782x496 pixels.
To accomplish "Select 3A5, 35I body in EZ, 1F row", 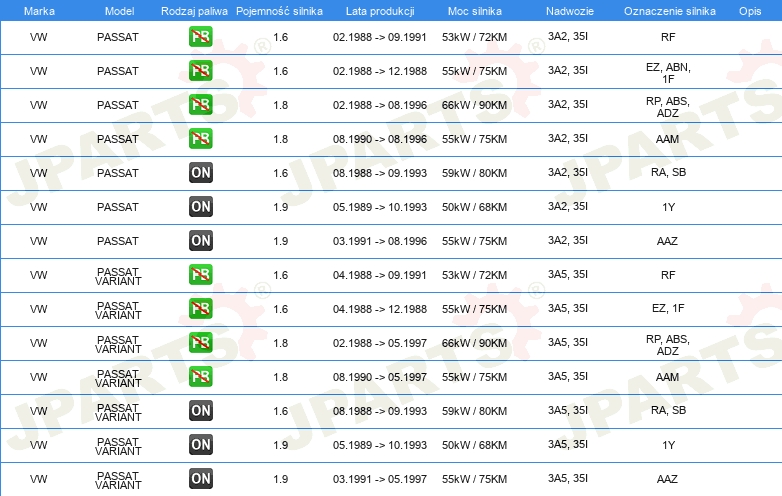I will 568,309.
